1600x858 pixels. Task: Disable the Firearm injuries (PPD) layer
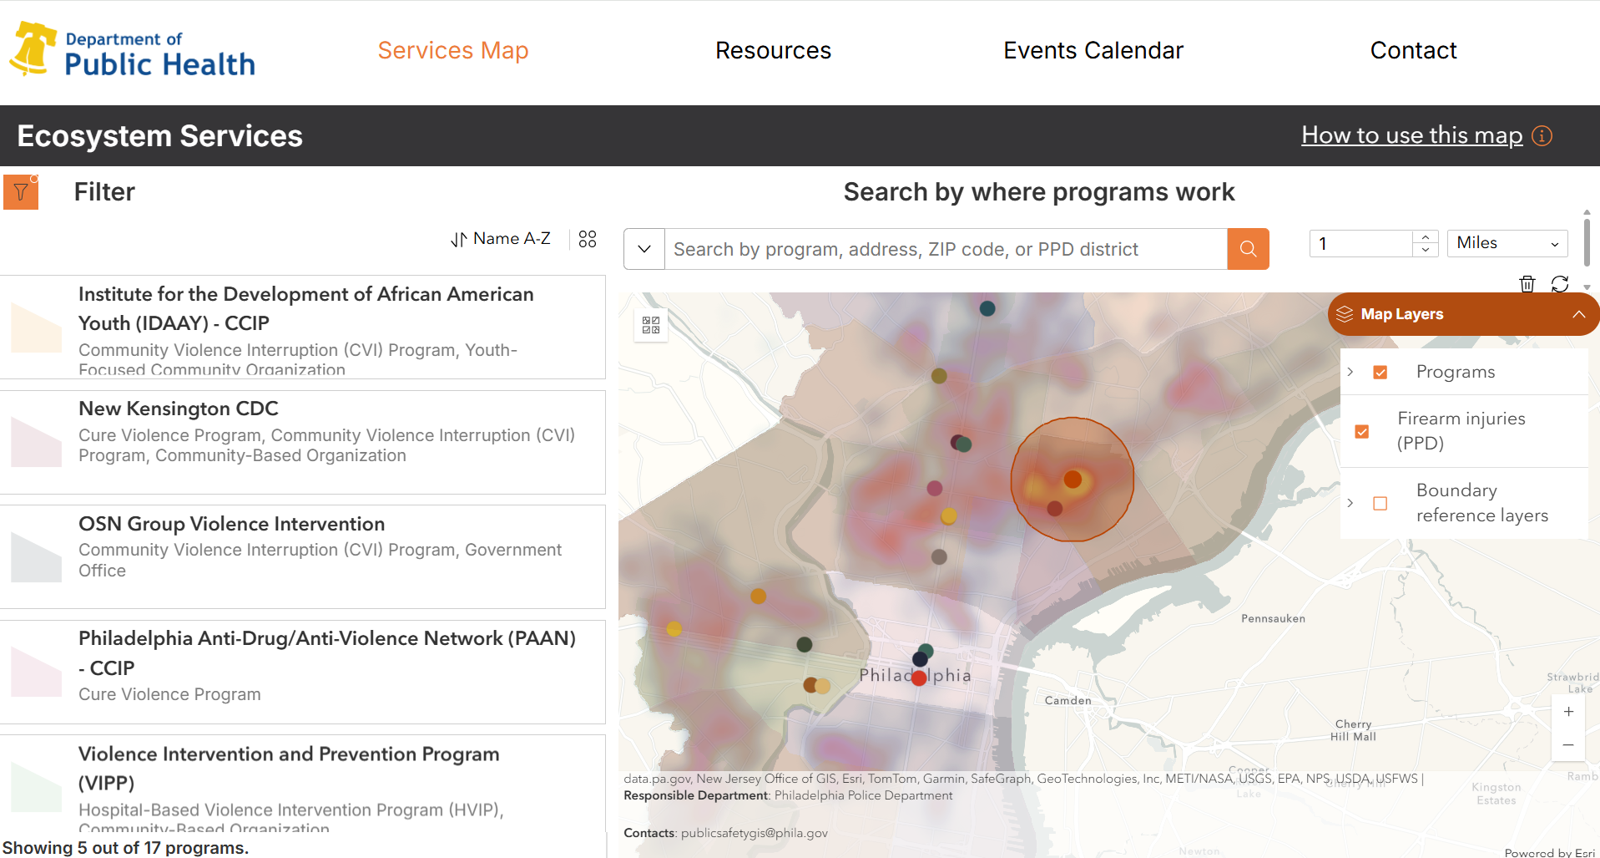(x=1362, y=432)
